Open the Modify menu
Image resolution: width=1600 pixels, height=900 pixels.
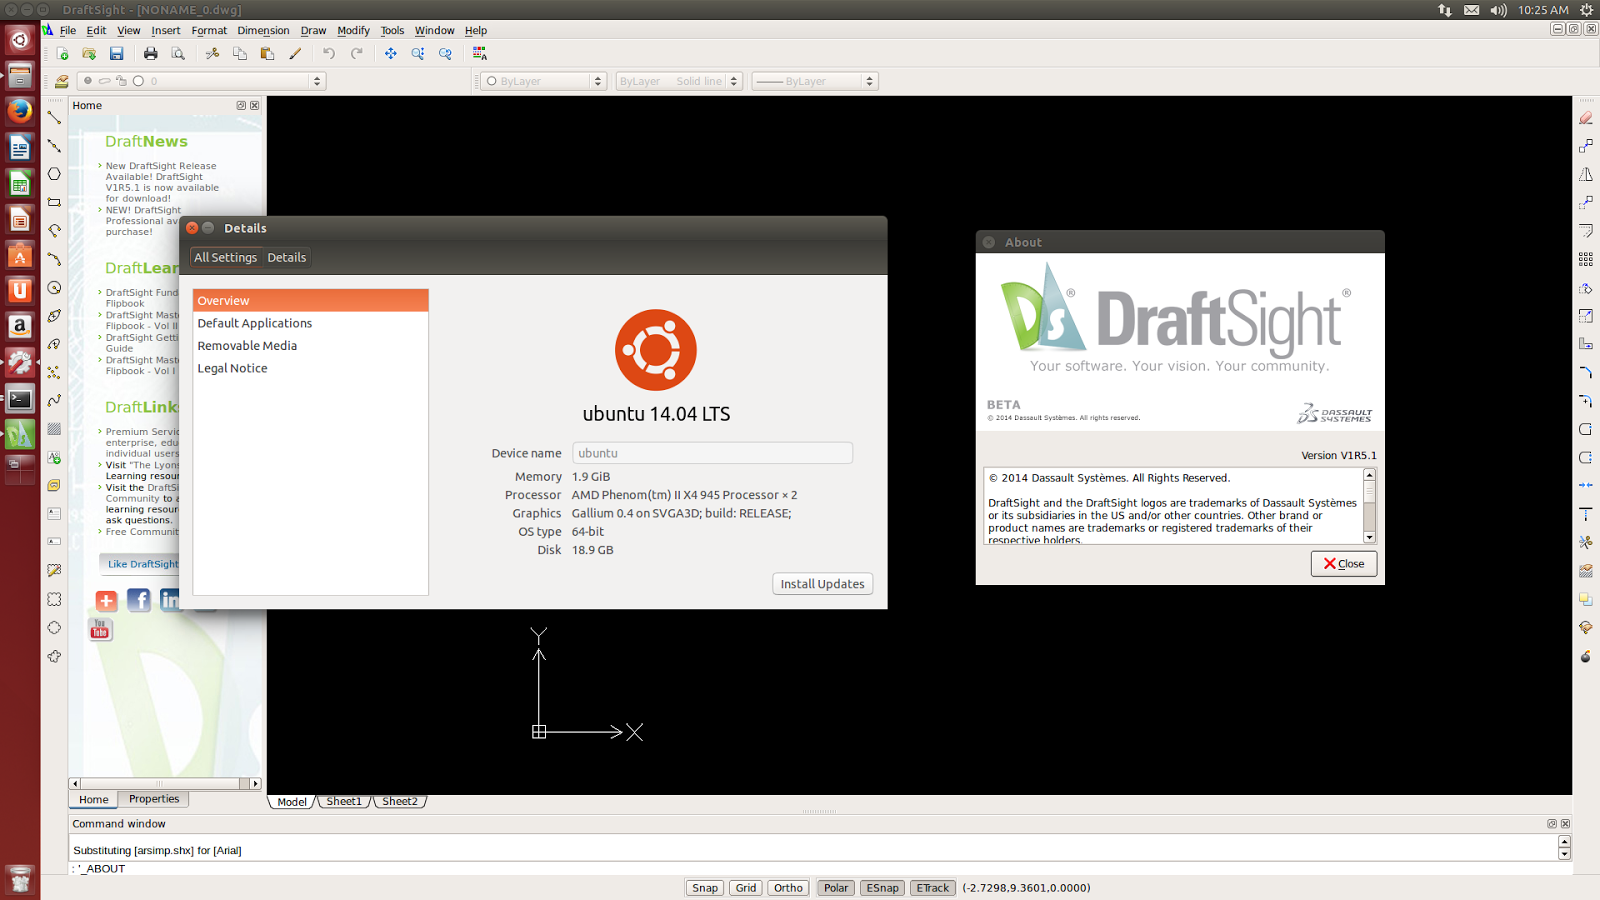point(353,31)
